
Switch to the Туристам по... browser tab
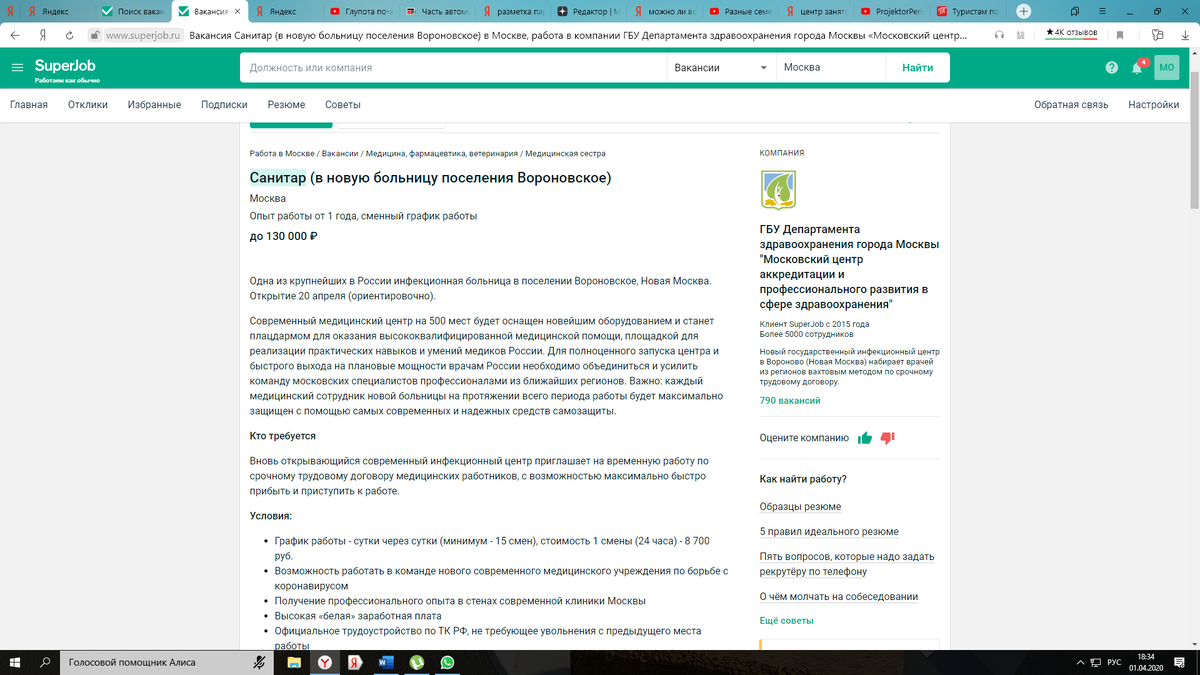[x=968, y=11]
